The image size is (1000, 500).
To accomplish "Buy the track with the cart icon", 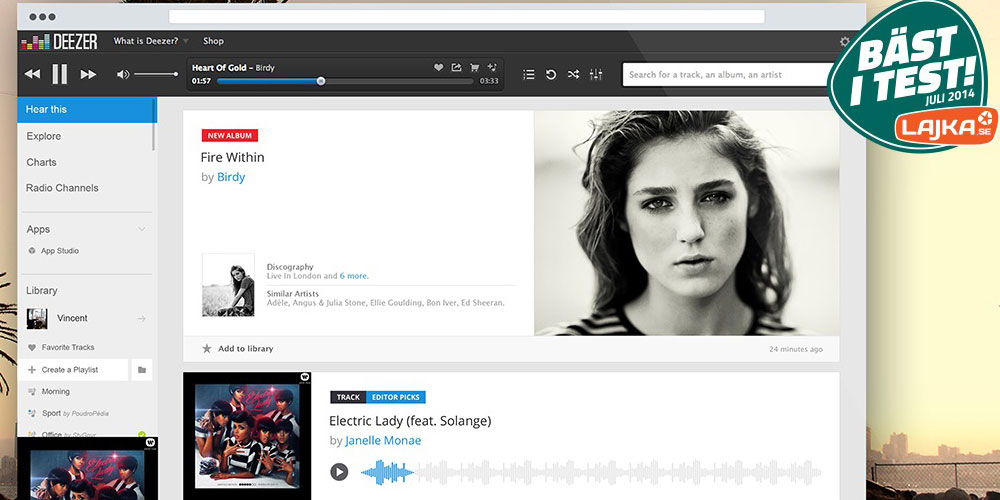I will pyautogui.click(x=474, y=67).
